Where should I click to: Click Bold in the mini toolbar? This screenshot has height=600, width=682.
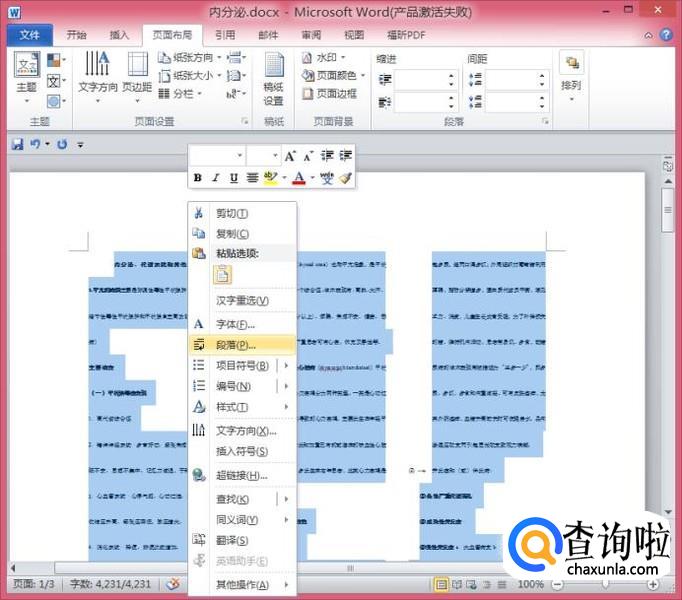click(x=198, y=178)
